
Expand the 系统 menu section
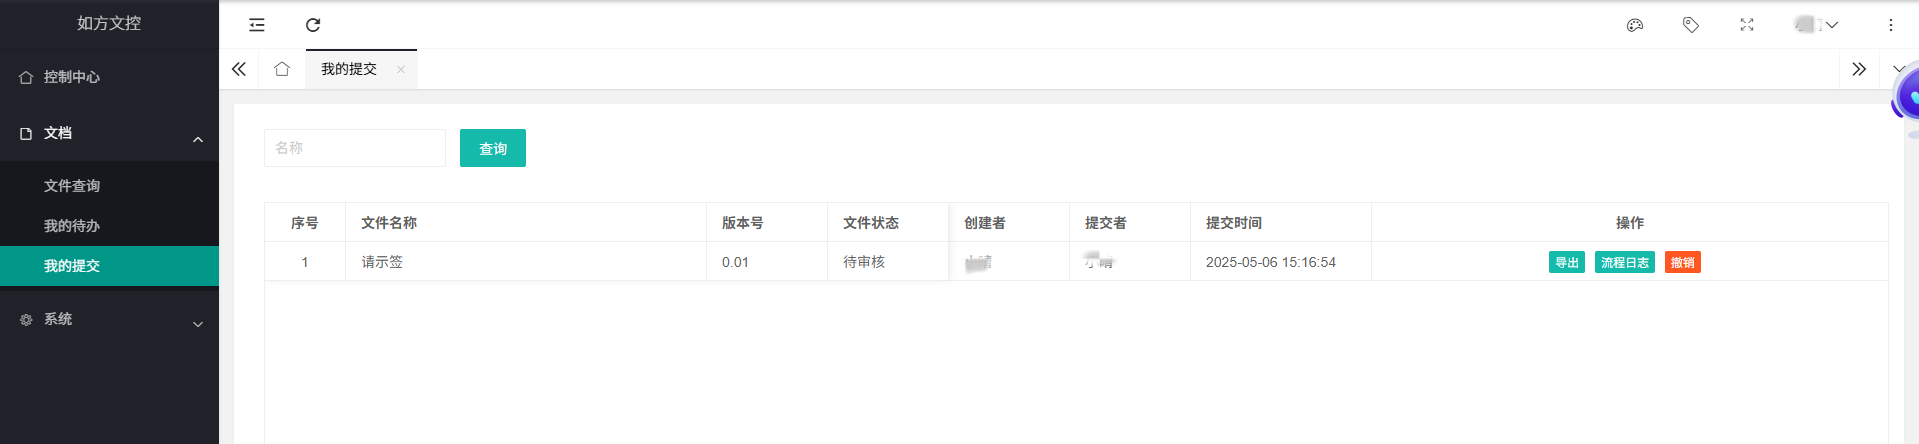pos(109,319)
